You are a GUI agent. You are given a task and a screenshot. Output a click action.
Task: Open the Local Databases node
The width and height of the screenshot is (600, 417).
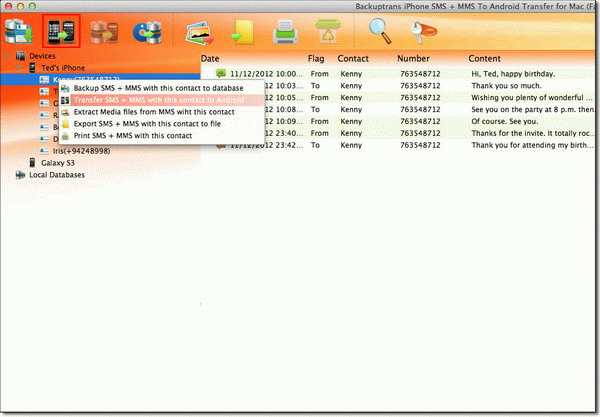pyautogui.click(x=57, y=174)
